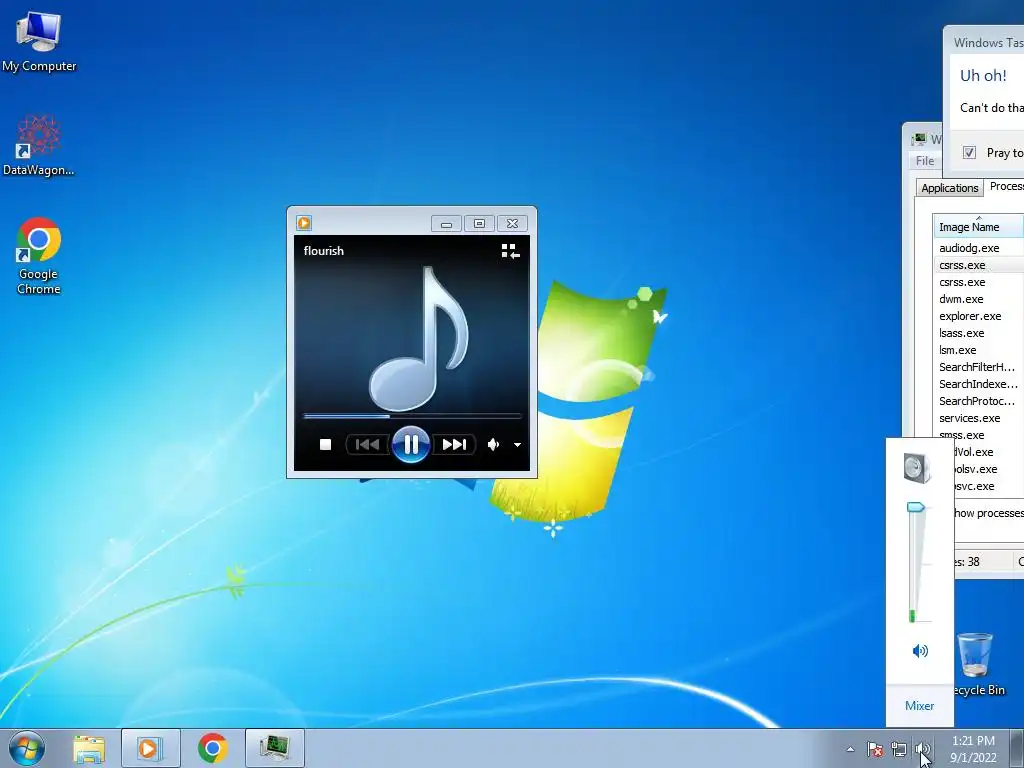
Task: Launch Google Chrome from desktop
Action: pos(39,256)
